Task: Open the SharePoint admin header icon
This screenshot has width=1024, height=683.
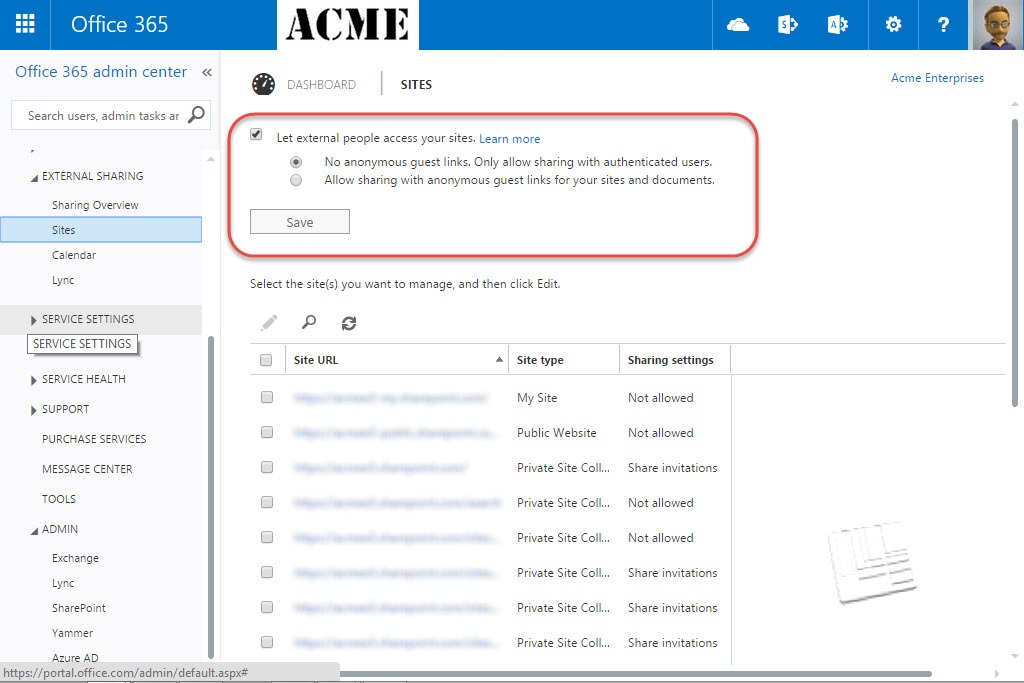Action: coord(788,25)
